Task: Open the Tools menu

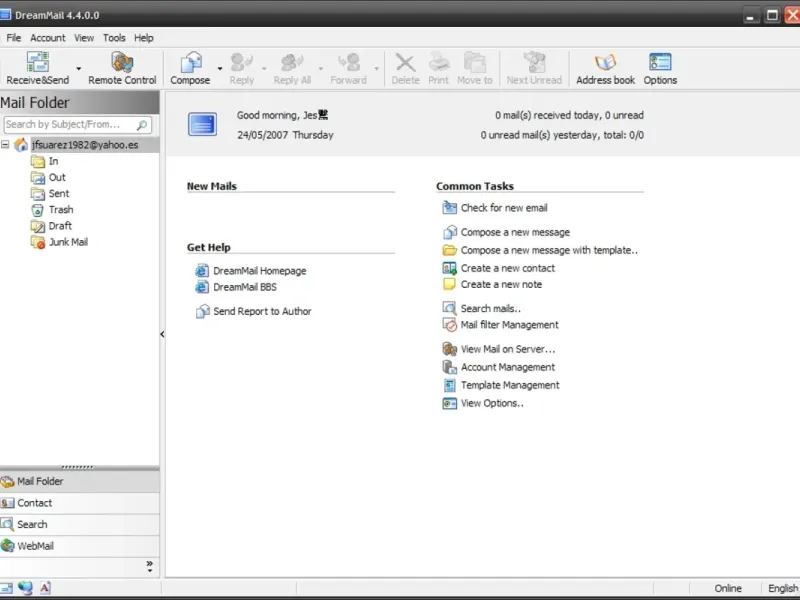Action: pos(114,38)
